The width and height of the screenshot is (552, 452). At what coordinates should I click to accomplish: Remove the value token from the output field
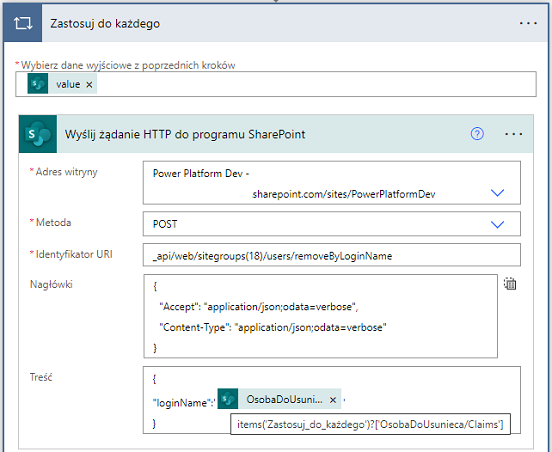pyautogui.click(x=89, y=84)
